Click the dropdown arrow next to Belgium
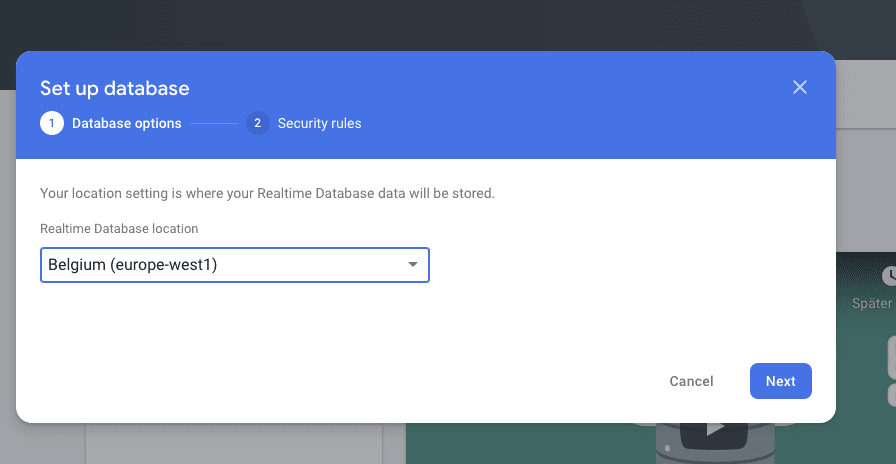 (413, 265)
